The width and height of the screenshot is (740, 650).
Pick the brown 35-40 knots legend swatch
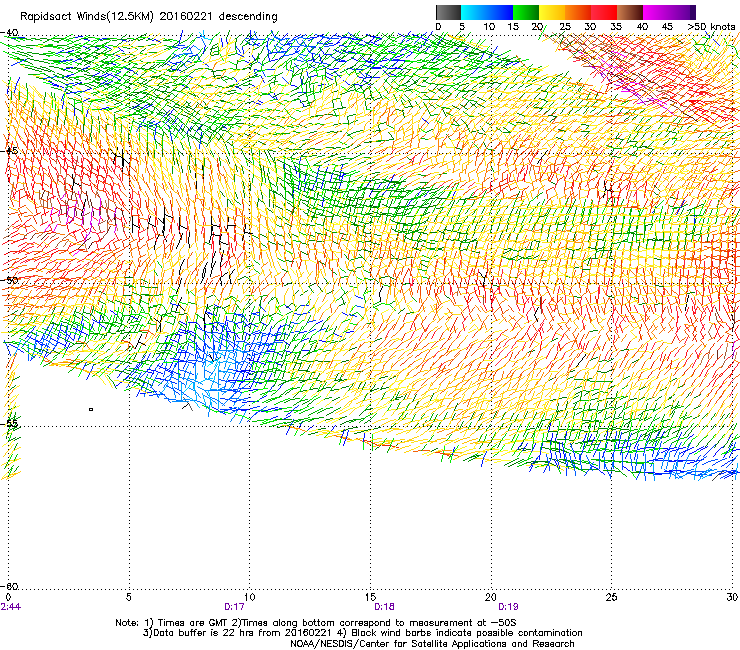click(x=630, y=12)
